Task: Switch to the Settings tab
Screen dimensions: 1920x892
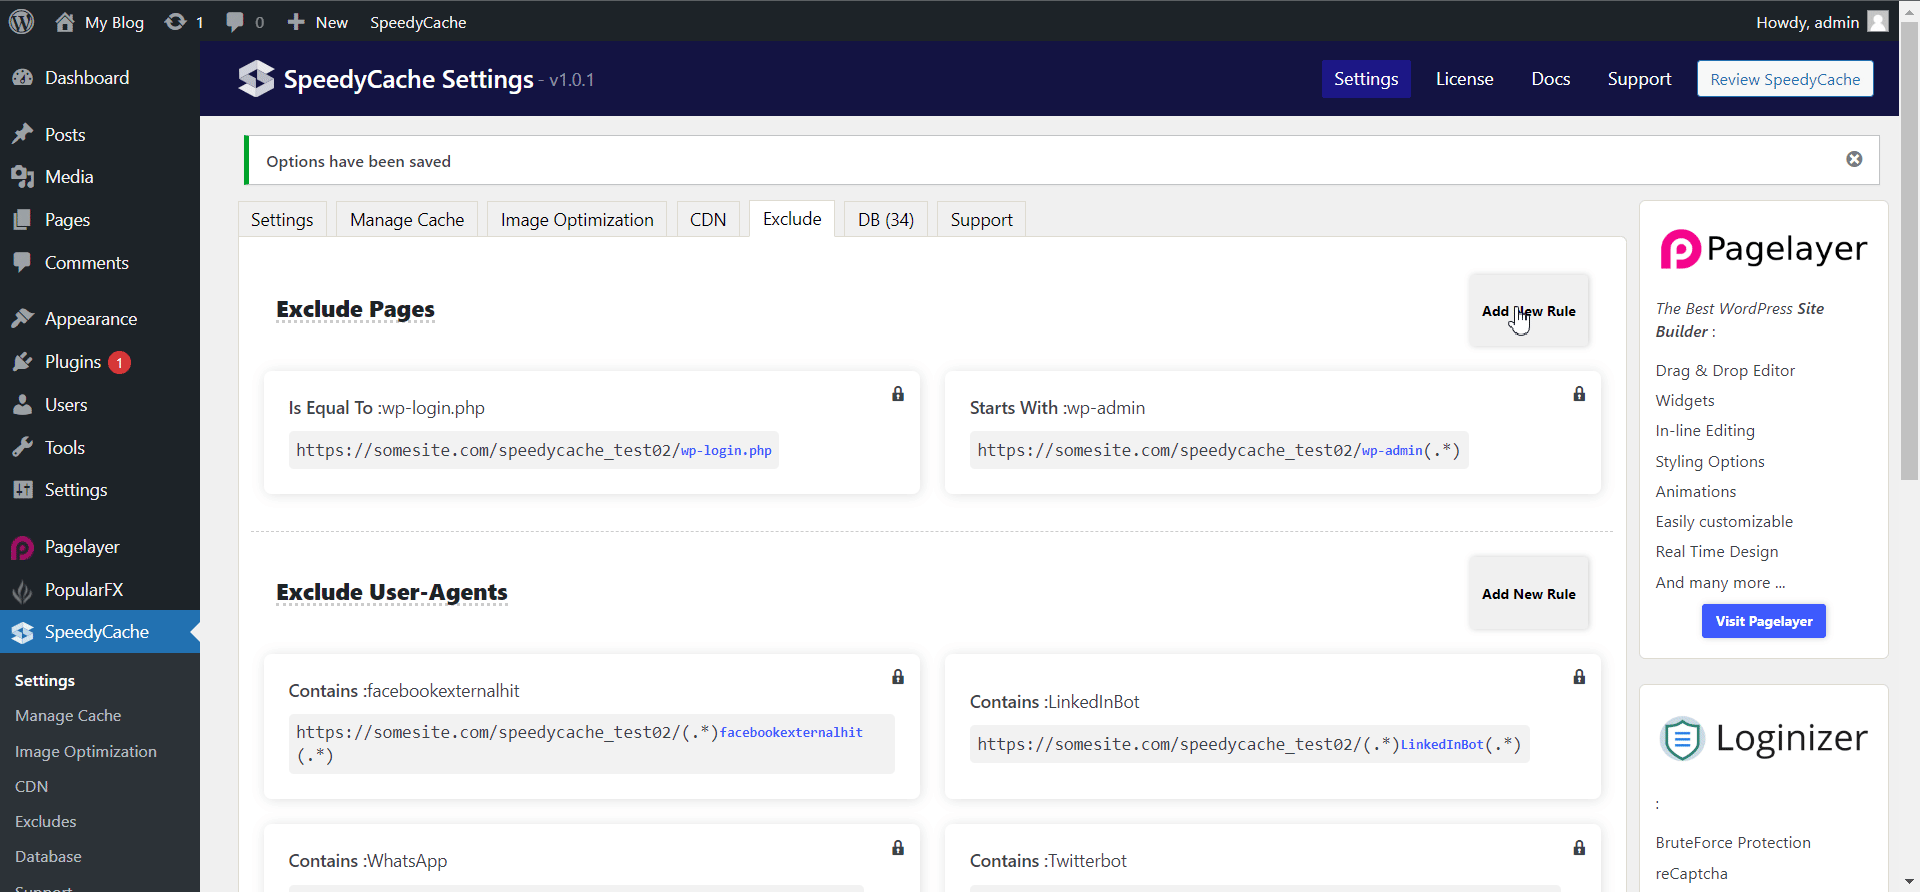Action: click(282, 220)
